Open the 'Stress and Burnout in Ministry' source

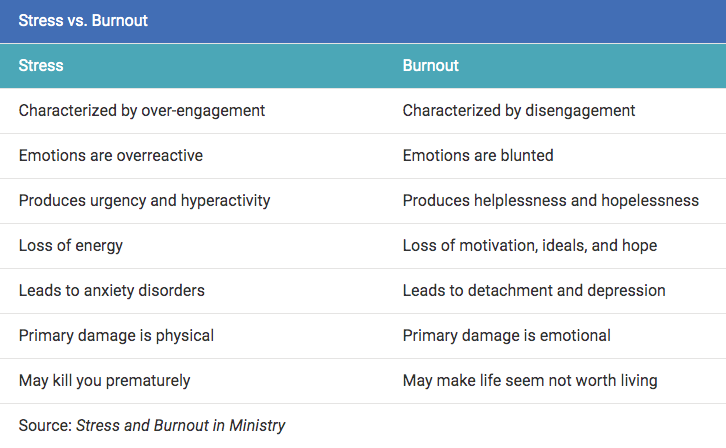pos(181,425)
